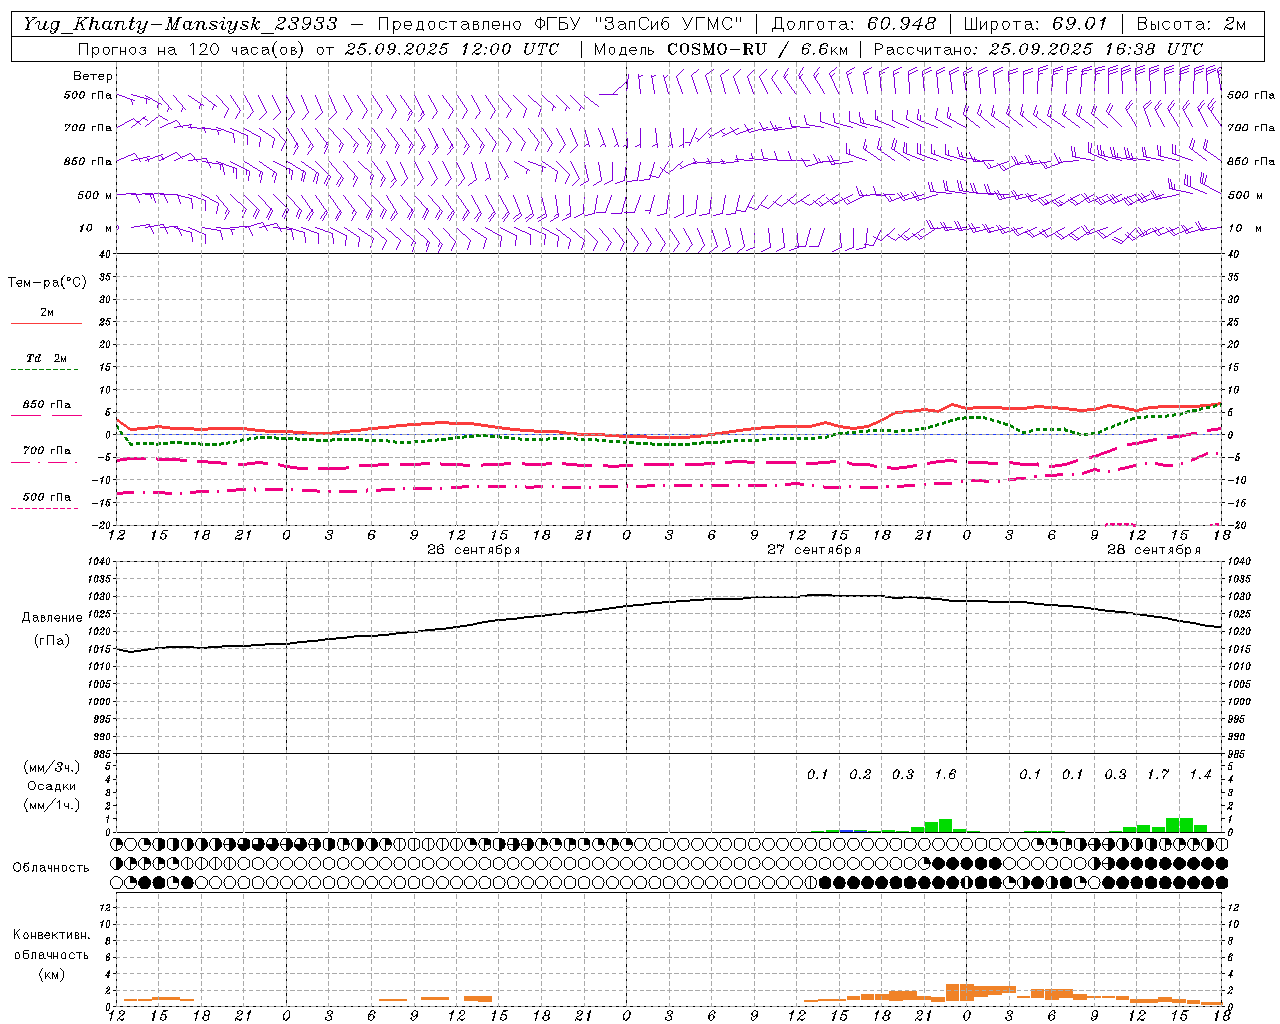Click the "Высота: 2м" header field
This screenshot has height=1024, width=1280.
[1191, 24]
